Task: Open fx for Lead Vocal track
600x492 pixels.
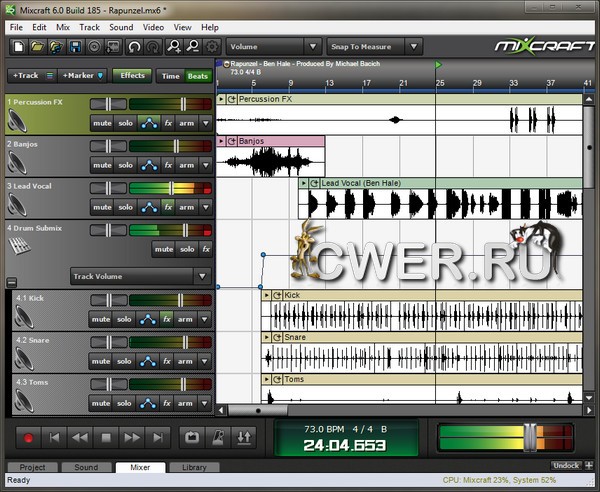Action: pyautogui.click(x=168, y=207)
